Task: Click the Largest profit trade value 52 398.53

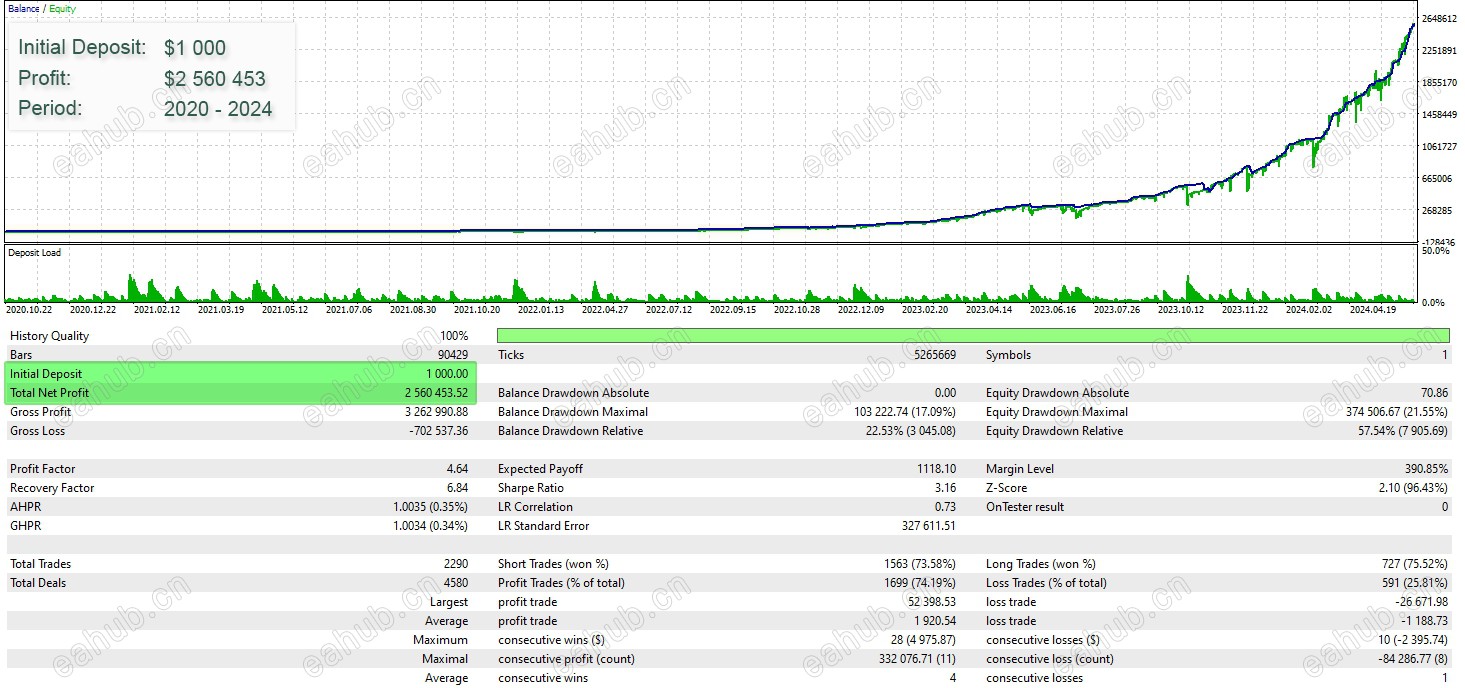Action: 932,602
